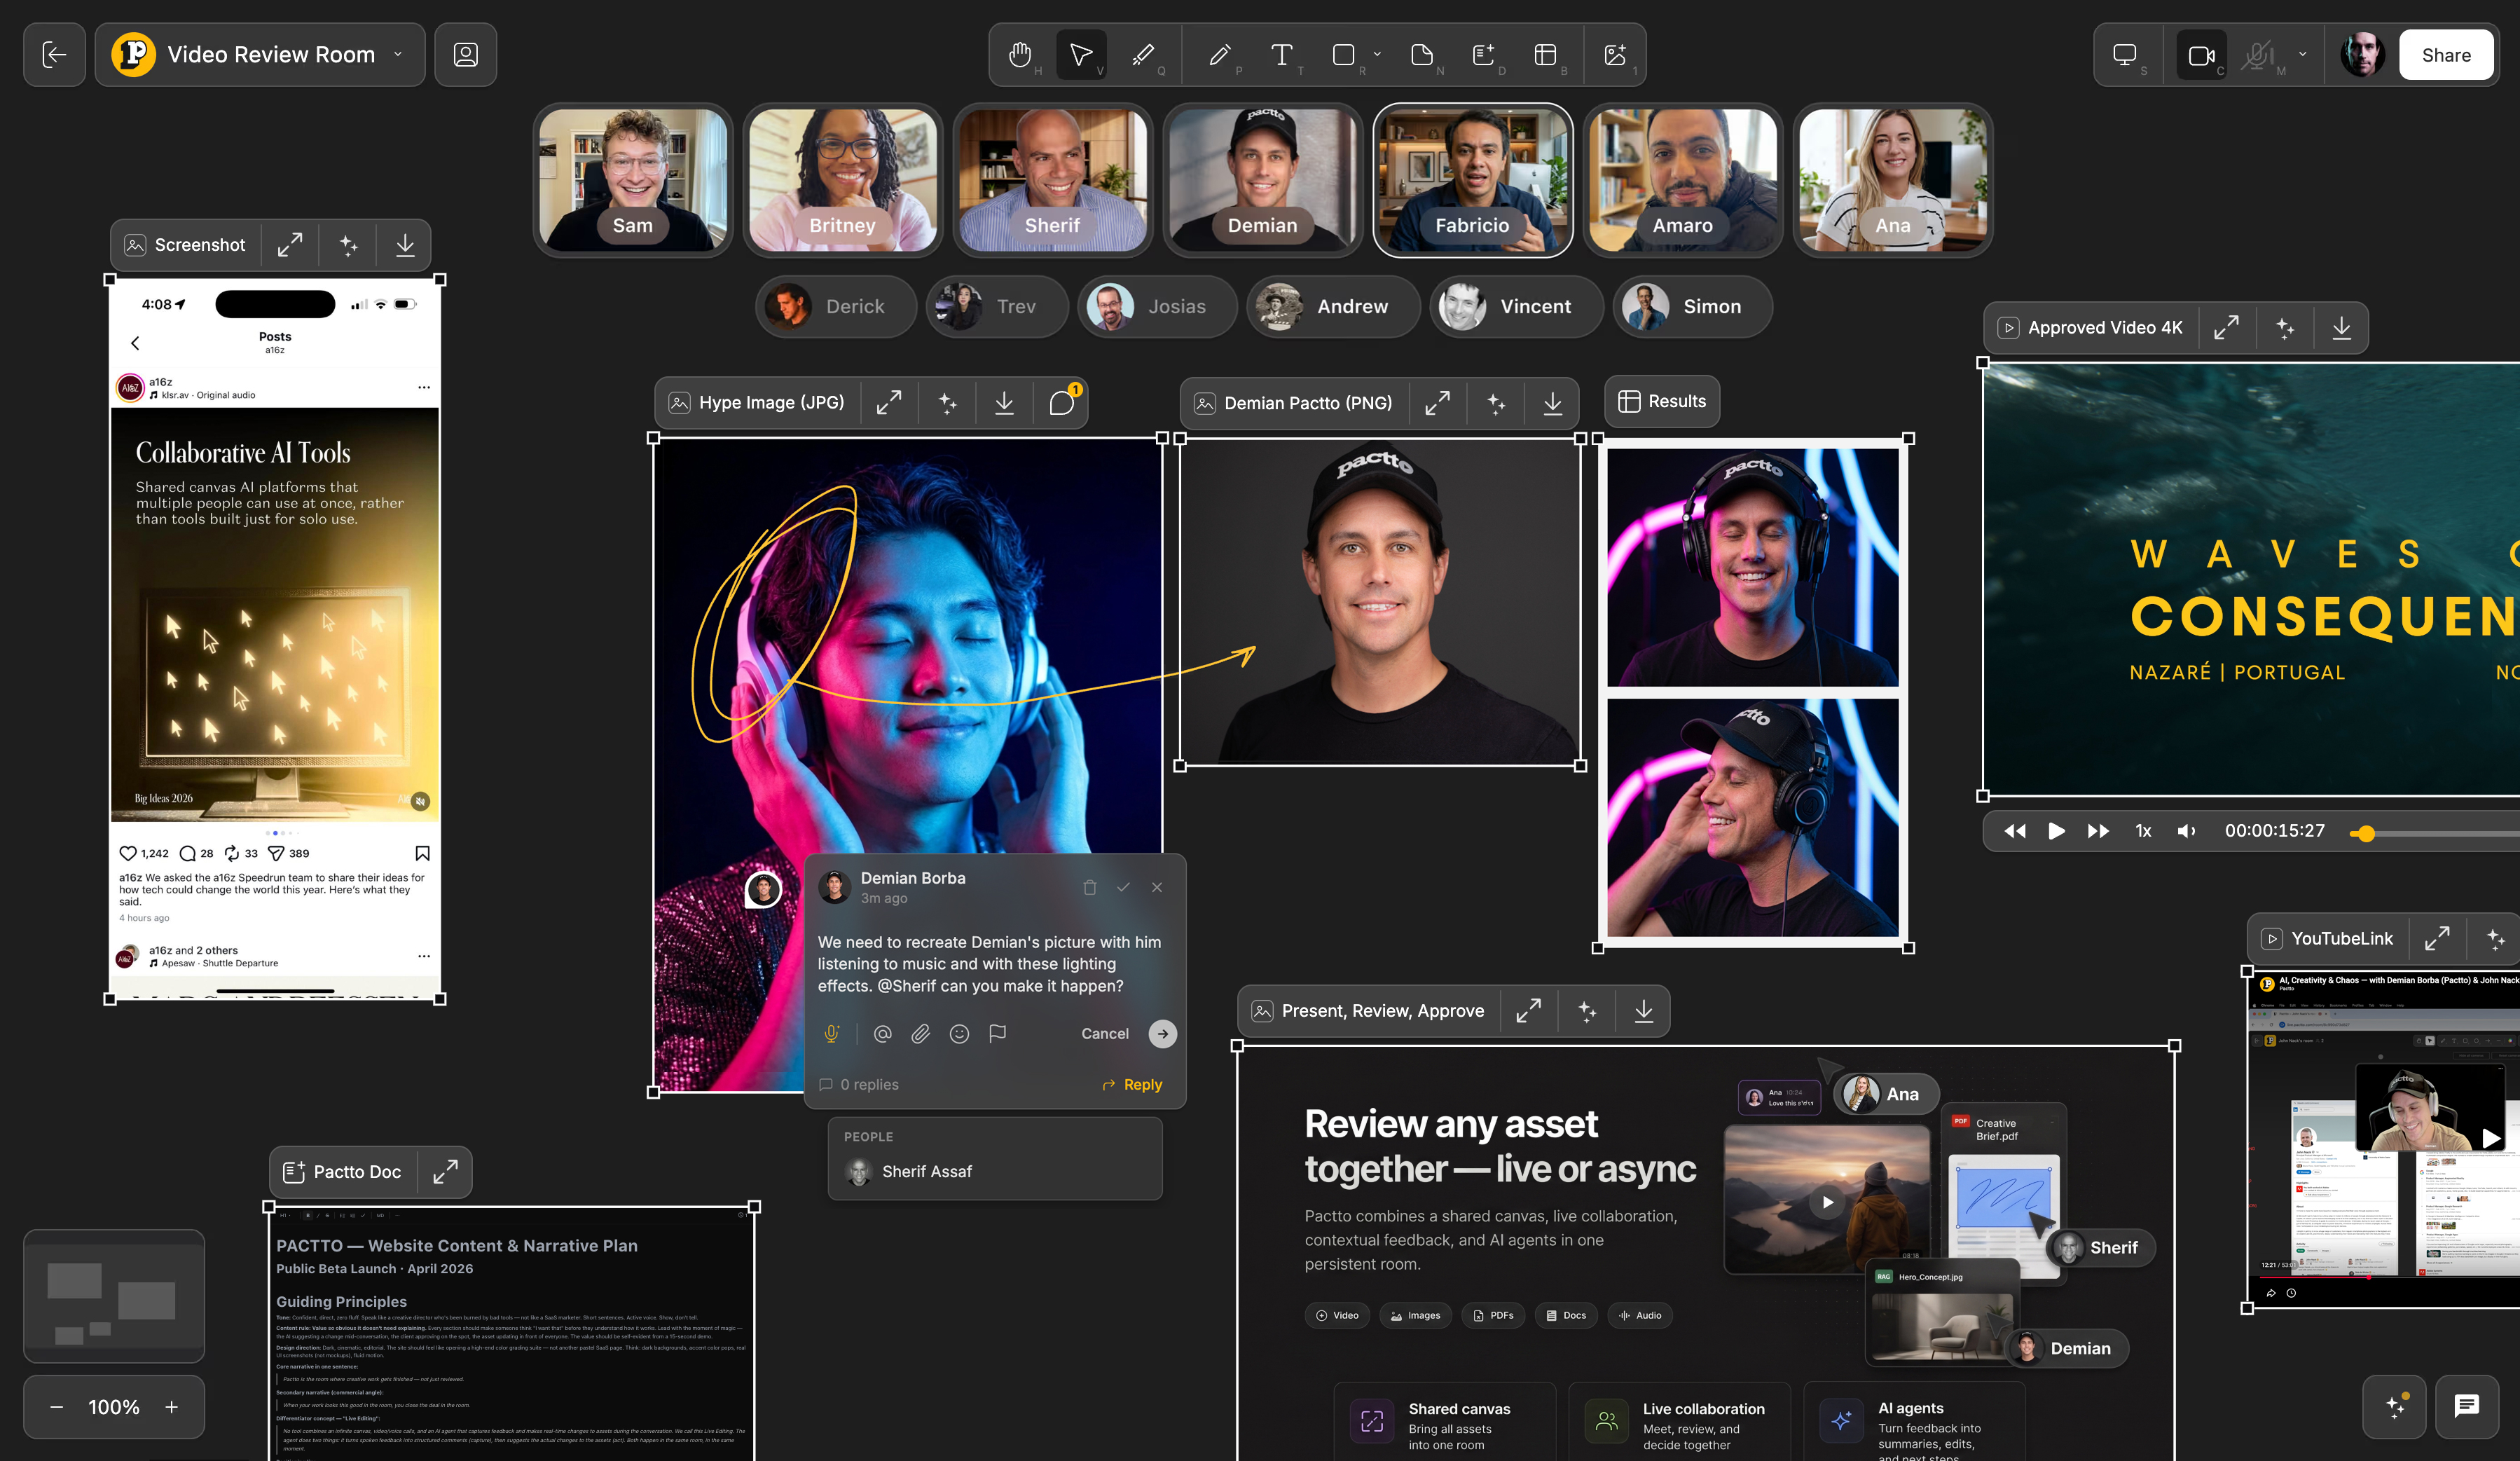The height and width of the screenshot is (1461, 2520).
Task: Click the video progress slider handle
Action: [2366, 833]
